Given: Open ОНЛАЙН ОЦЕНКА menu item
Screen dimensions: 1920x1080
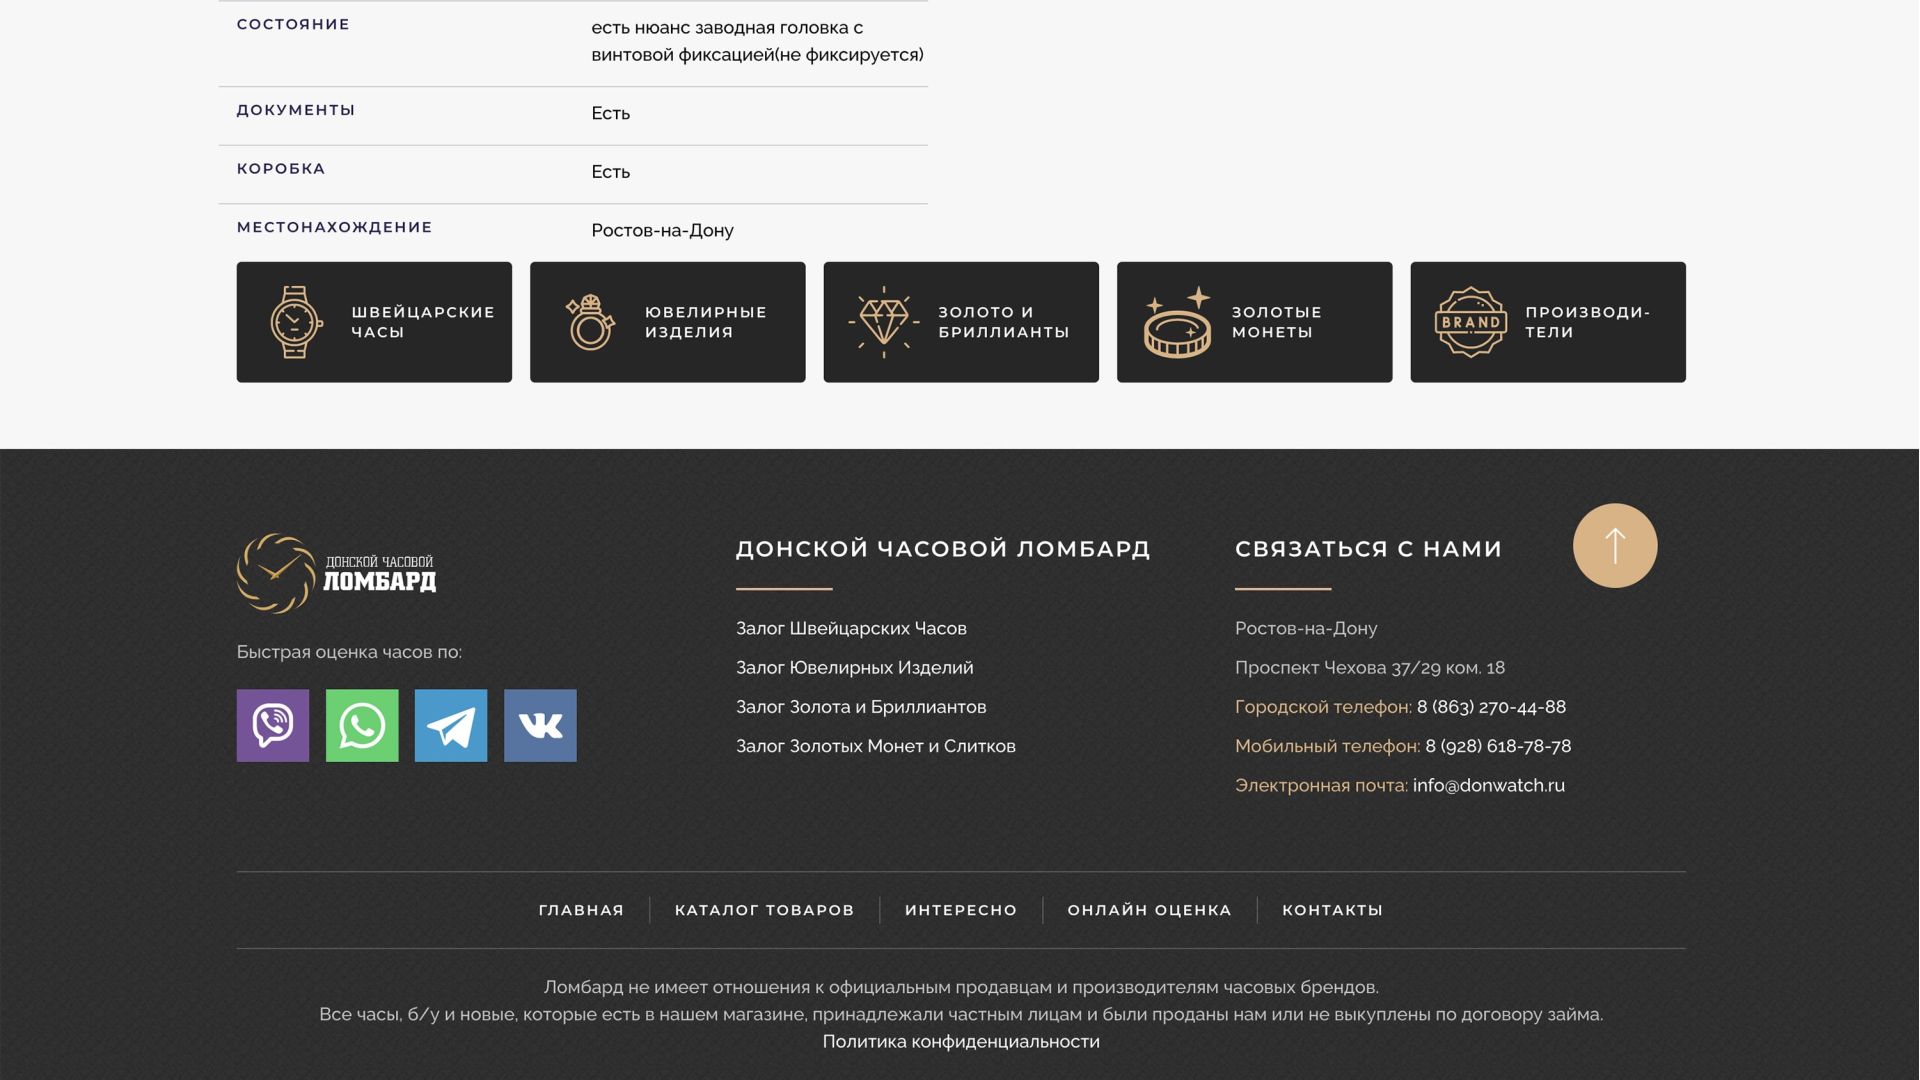Looking at the screenshot, I should (x=1149, y=910).
